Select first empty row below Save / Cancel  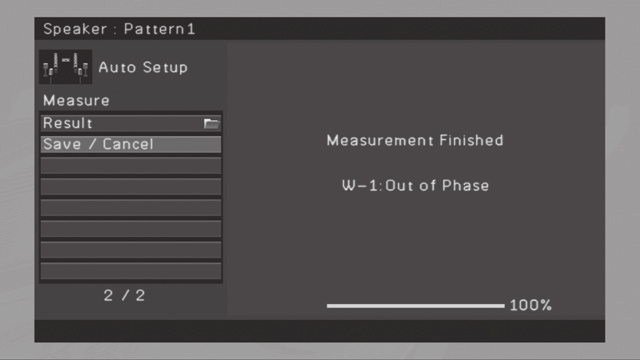[131, 166]
